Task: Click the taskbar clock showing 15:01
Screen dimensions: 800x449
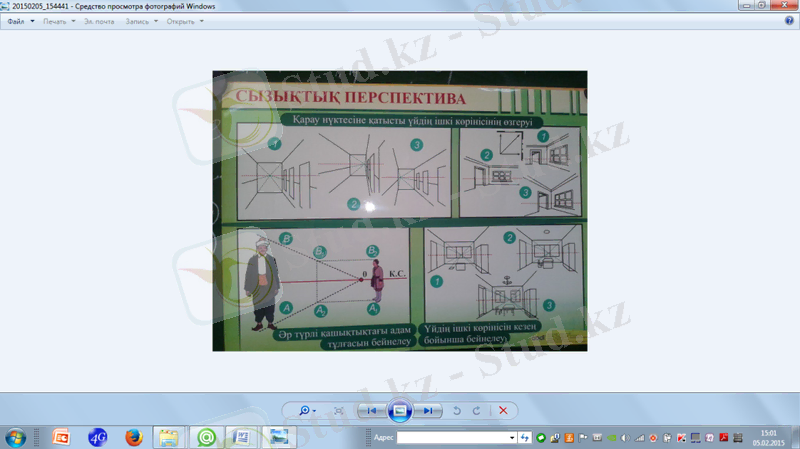Action: click(x=768, y=437)
